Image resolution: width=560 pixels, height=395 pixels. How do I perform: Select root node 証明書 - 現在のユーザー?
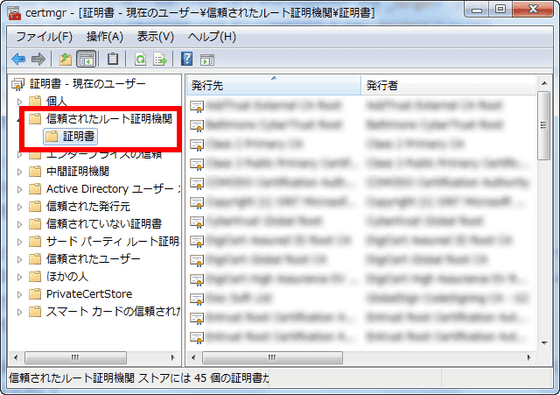(88, 84)
